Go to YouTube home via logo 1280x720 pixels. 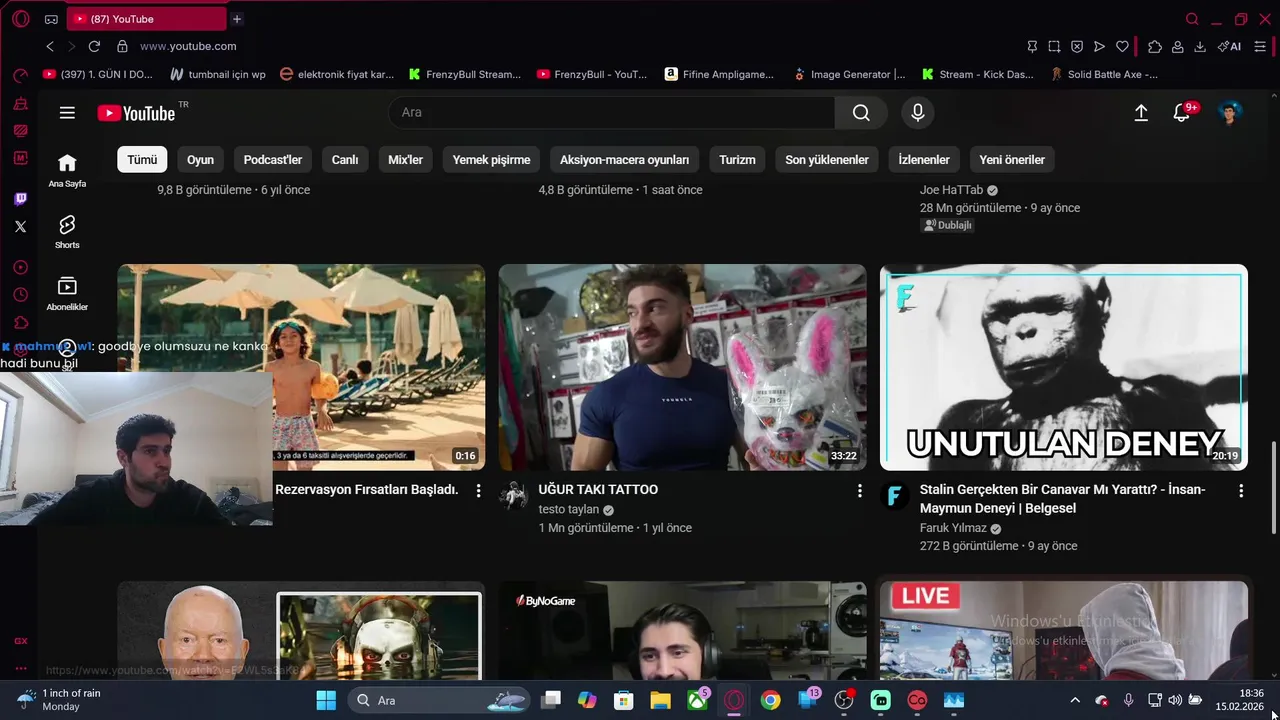pos(137,113)
